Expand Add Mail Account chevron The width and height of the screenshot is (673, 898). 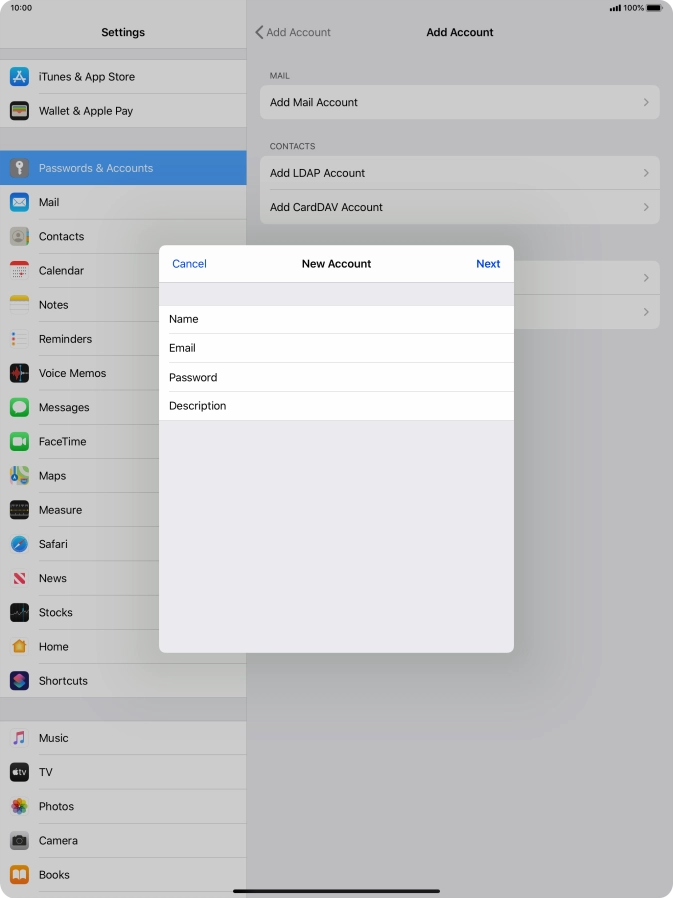(646, 102)
